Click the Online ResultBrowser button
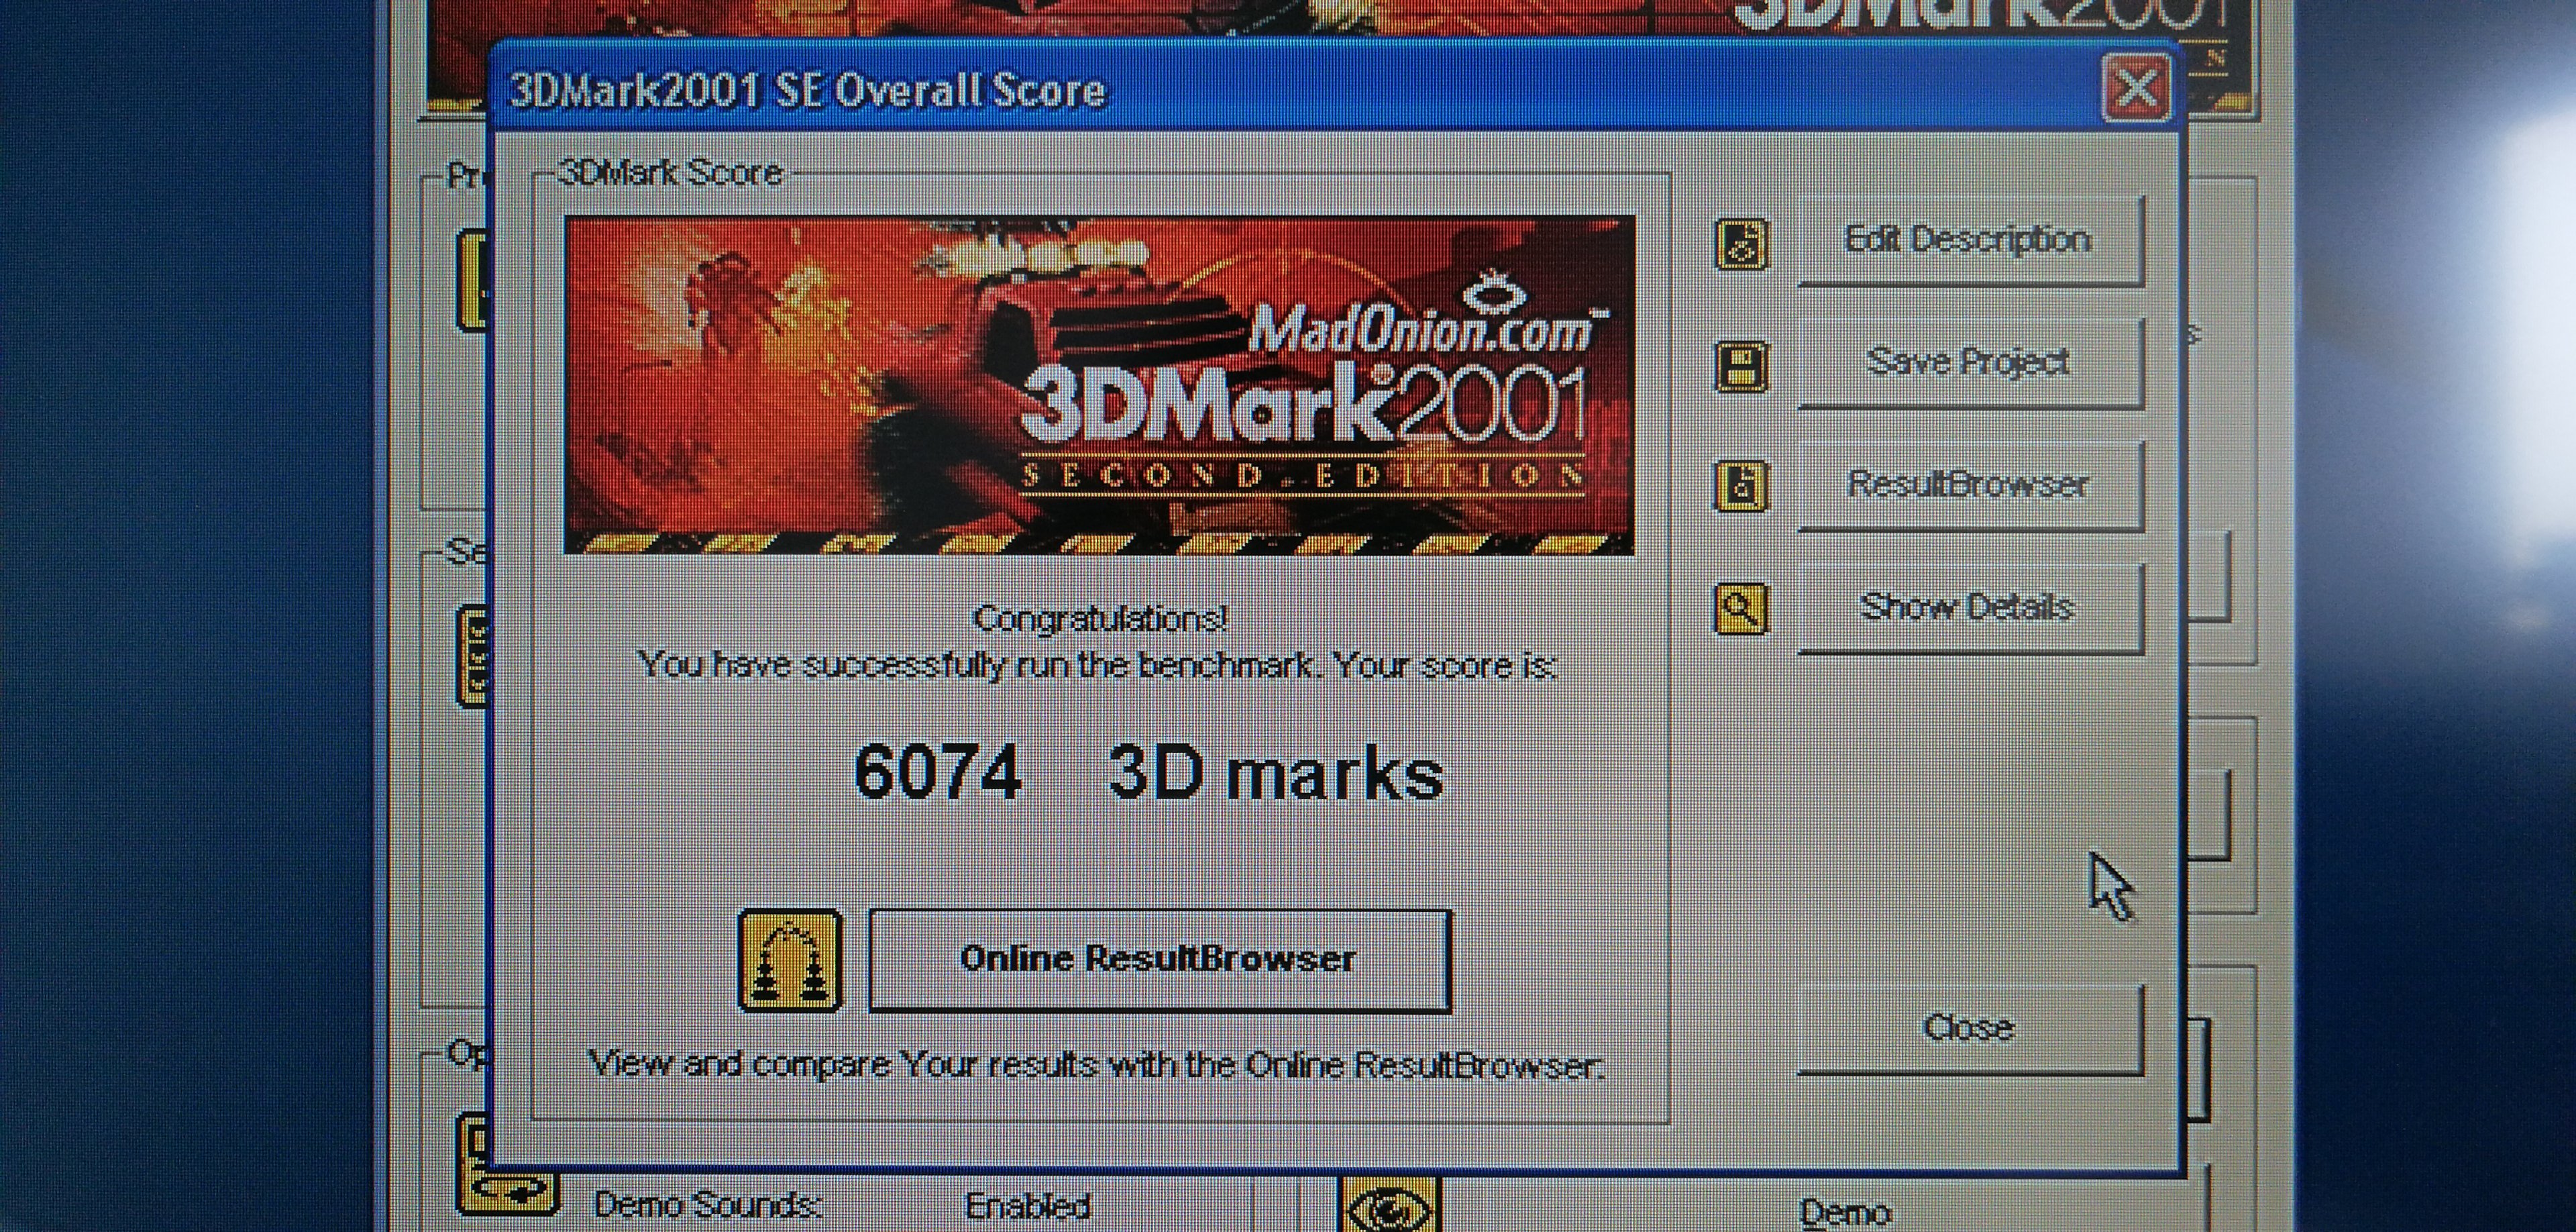Screen dimensions: 2576x1232 coord(1159,960)
